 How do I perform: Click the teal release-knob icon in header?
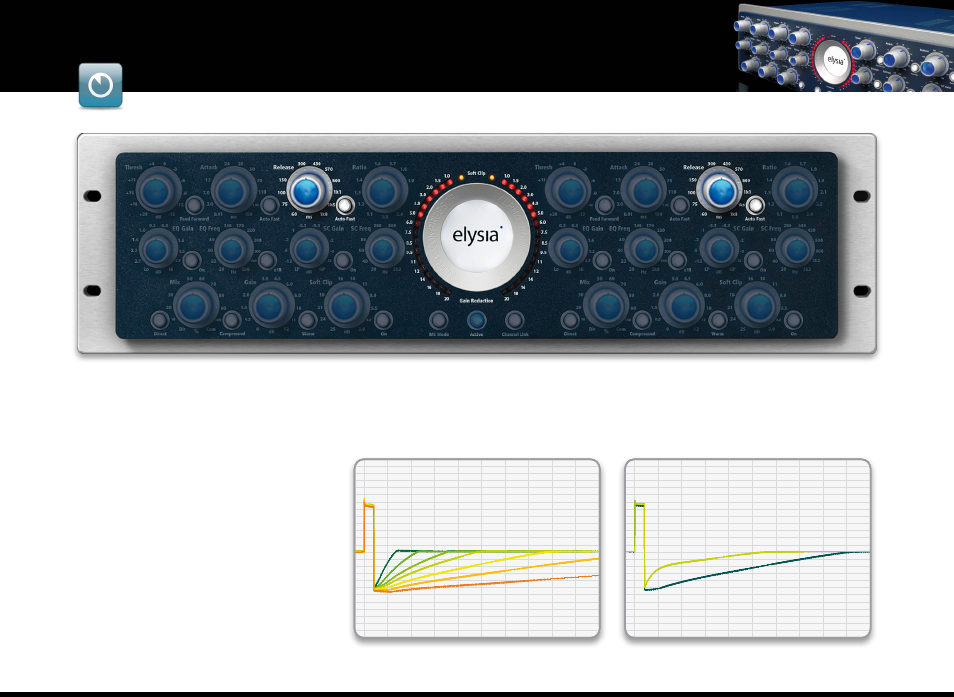coord(100,85)
